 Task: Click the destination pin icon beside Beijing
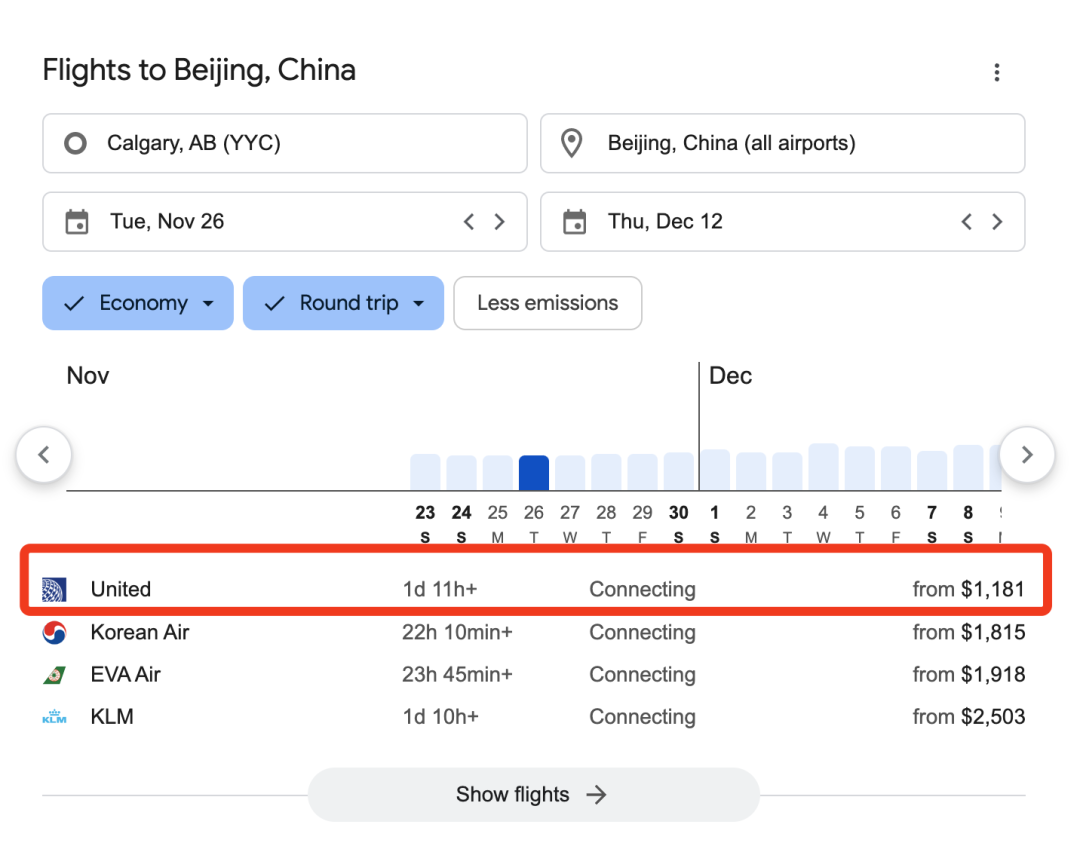pos(571,143)
